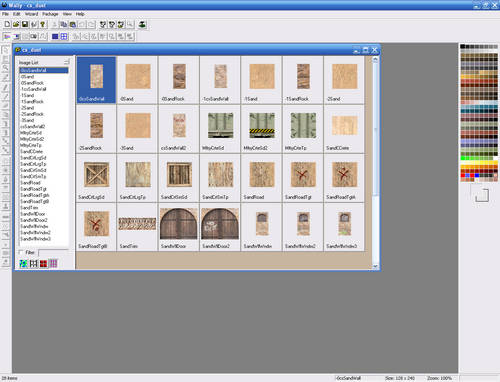Click the 'Size: 128 x 240' status entry
The image size is (500, 382).
[400, 378]
